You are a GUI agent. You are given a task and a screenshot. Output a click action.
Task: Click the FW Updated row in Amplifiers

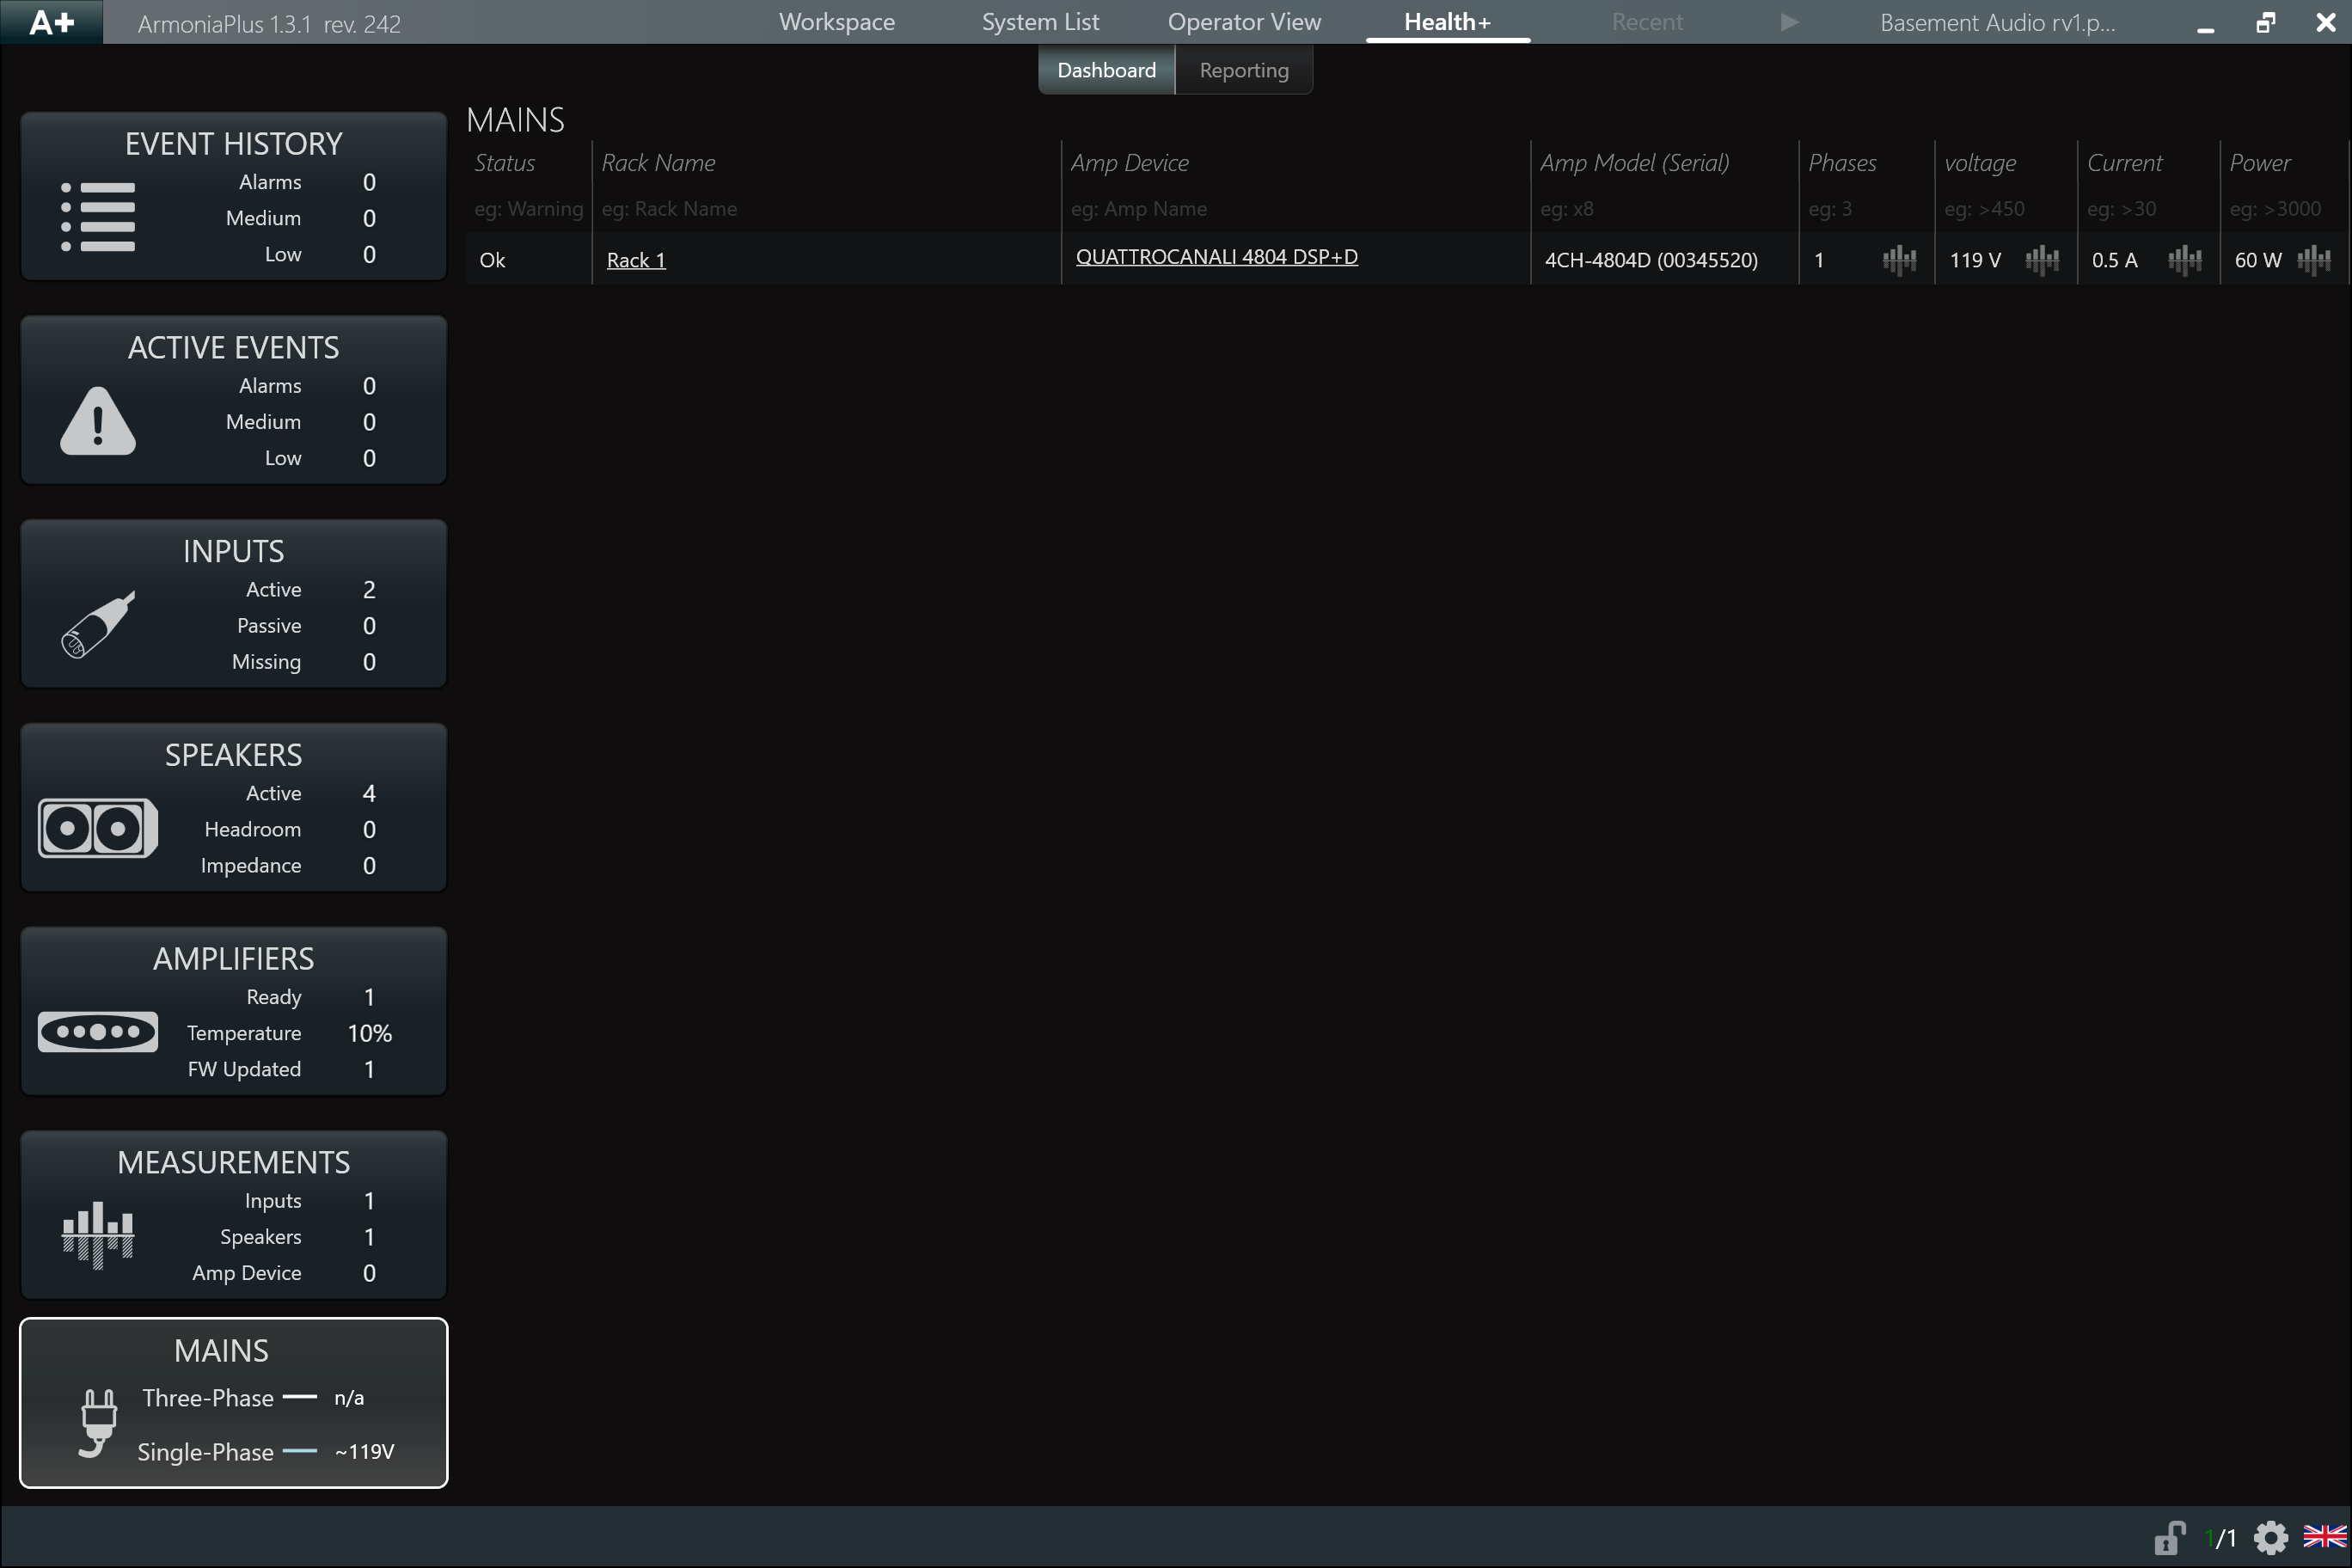(281, 1070)
